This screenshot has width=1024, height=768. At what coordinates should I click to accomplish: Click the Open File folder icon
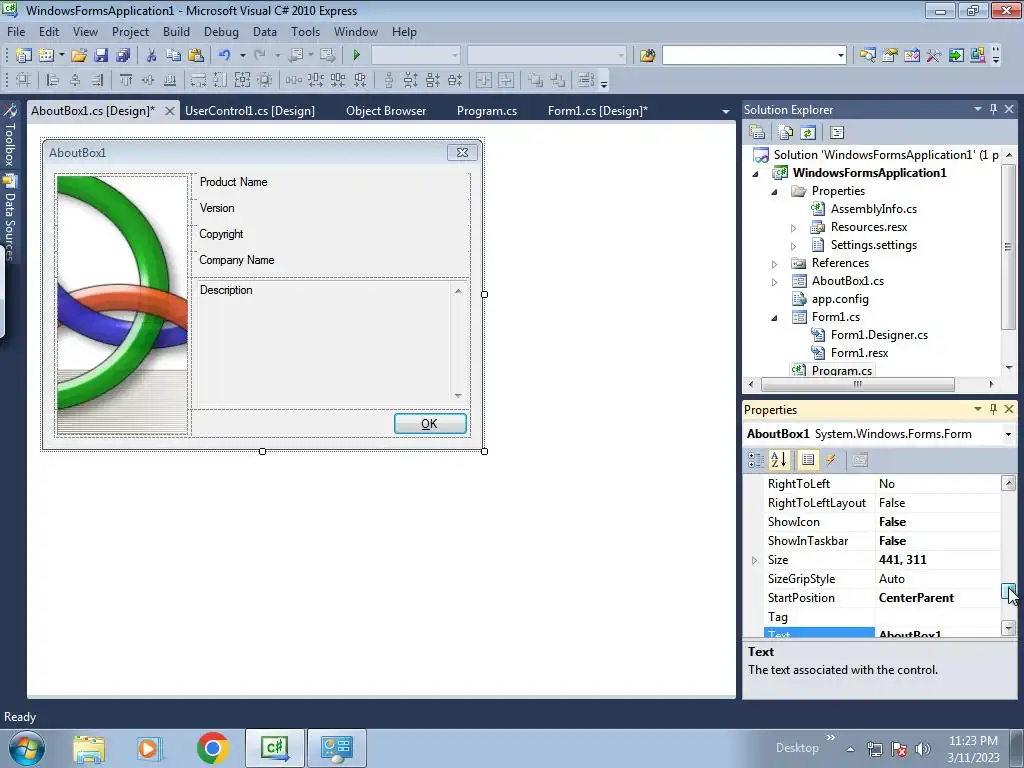point(79,56)
